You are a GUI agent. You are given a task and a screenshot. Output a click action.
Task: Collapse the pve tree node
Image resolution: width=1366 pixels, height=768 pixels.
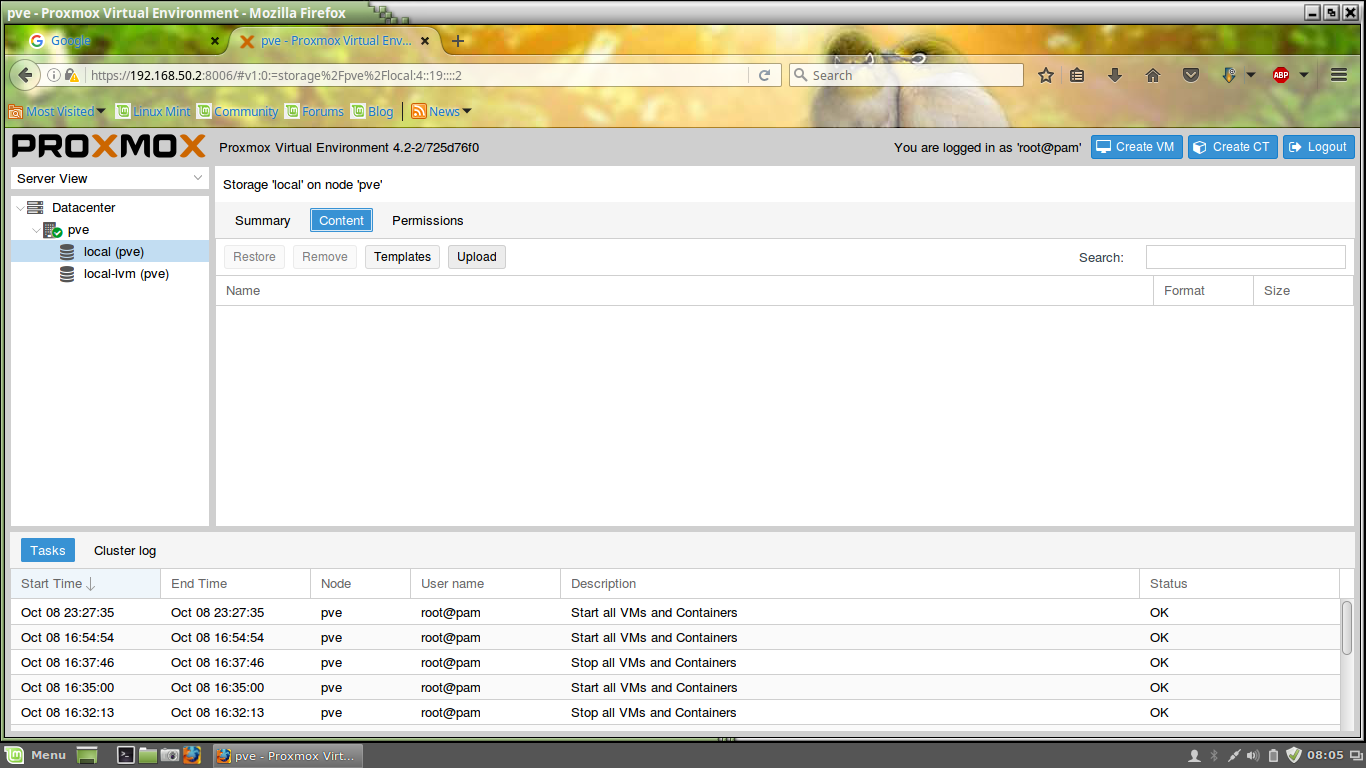click(x=36, y=230)
